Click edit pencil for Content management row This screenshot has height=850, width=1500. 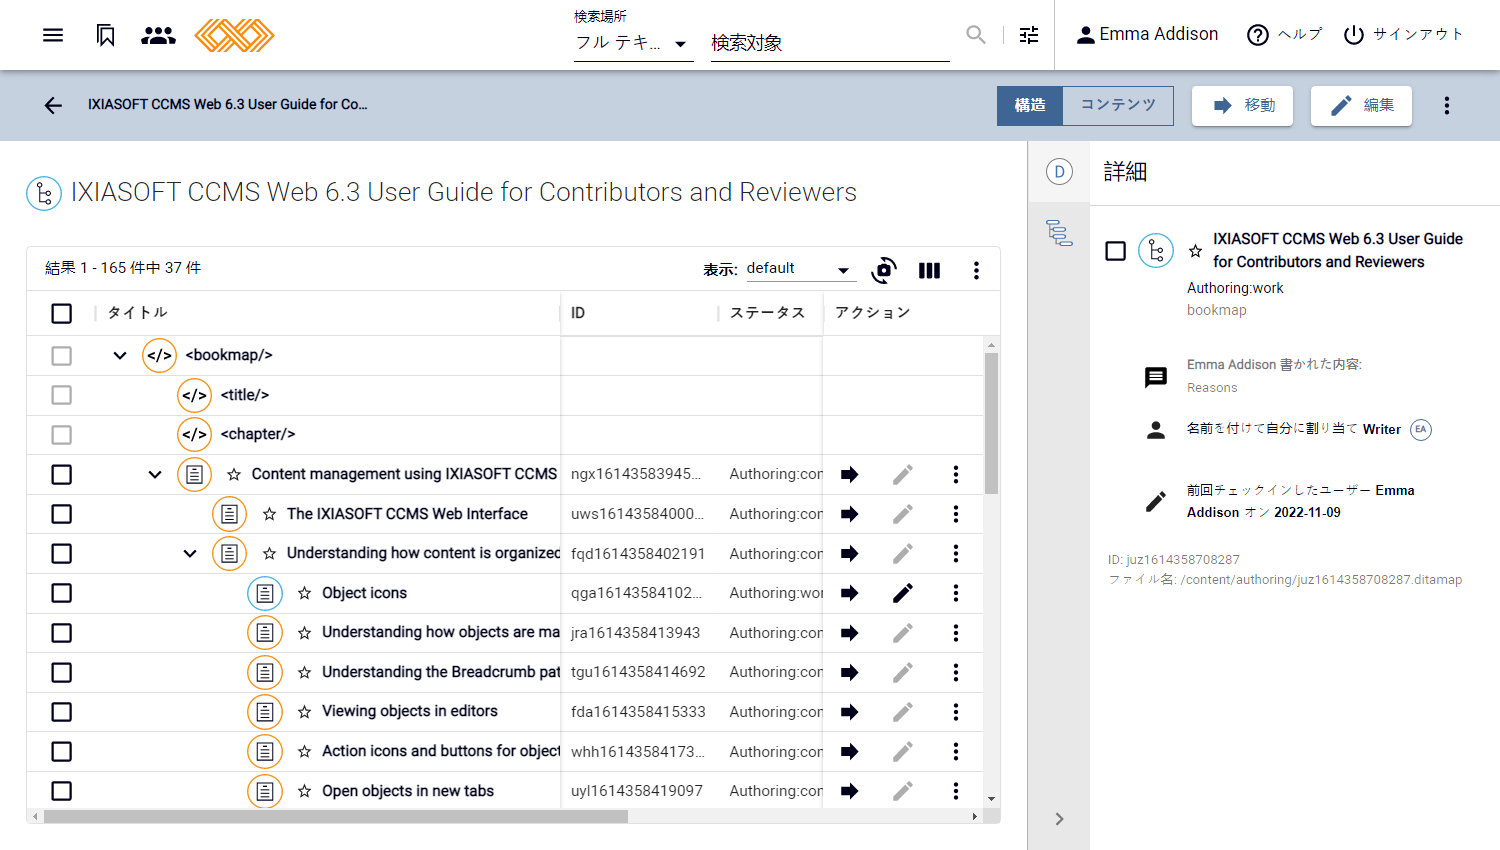pyautogui.click(x=902, y=474)
